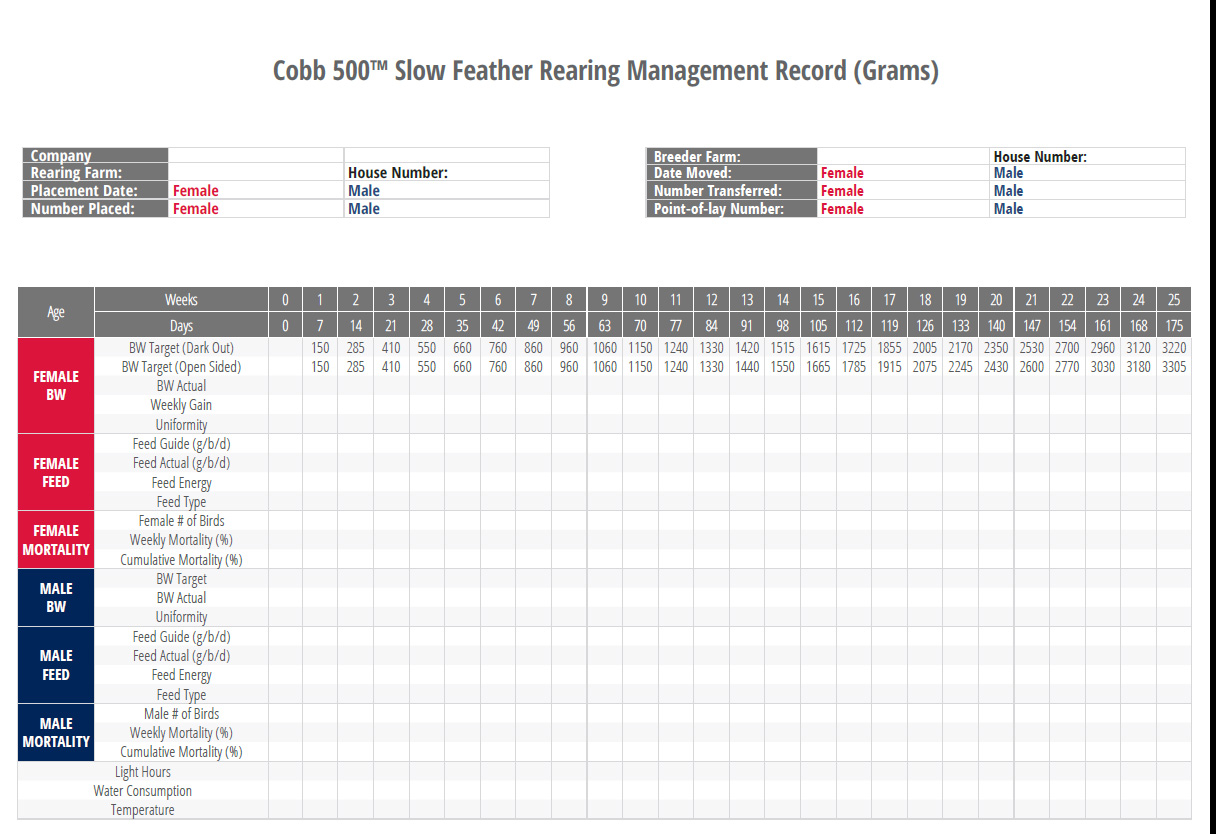
Task: Click the FEMALE MORTALITY section header
Action: [56, 540]
